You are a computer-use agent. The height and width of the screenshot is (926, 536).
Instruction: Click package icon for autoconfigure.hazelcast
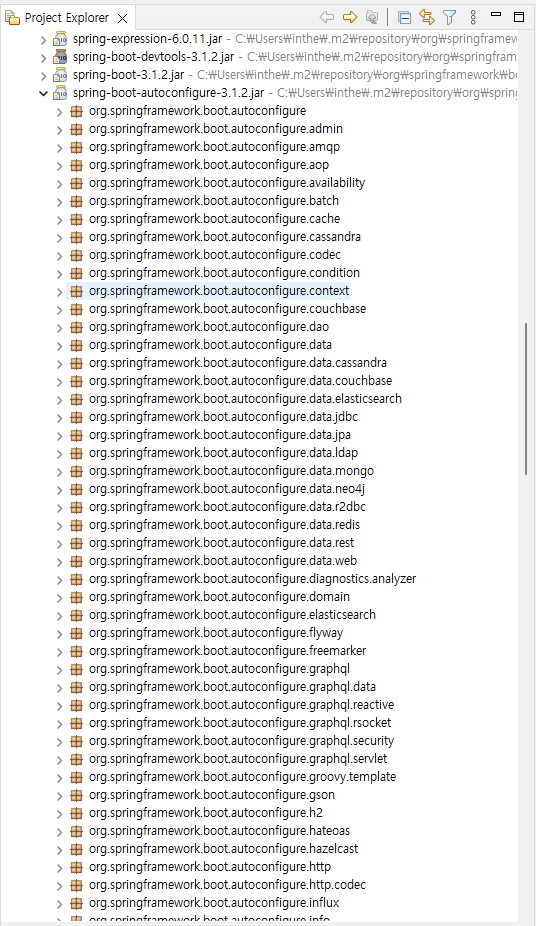(76, 849)
